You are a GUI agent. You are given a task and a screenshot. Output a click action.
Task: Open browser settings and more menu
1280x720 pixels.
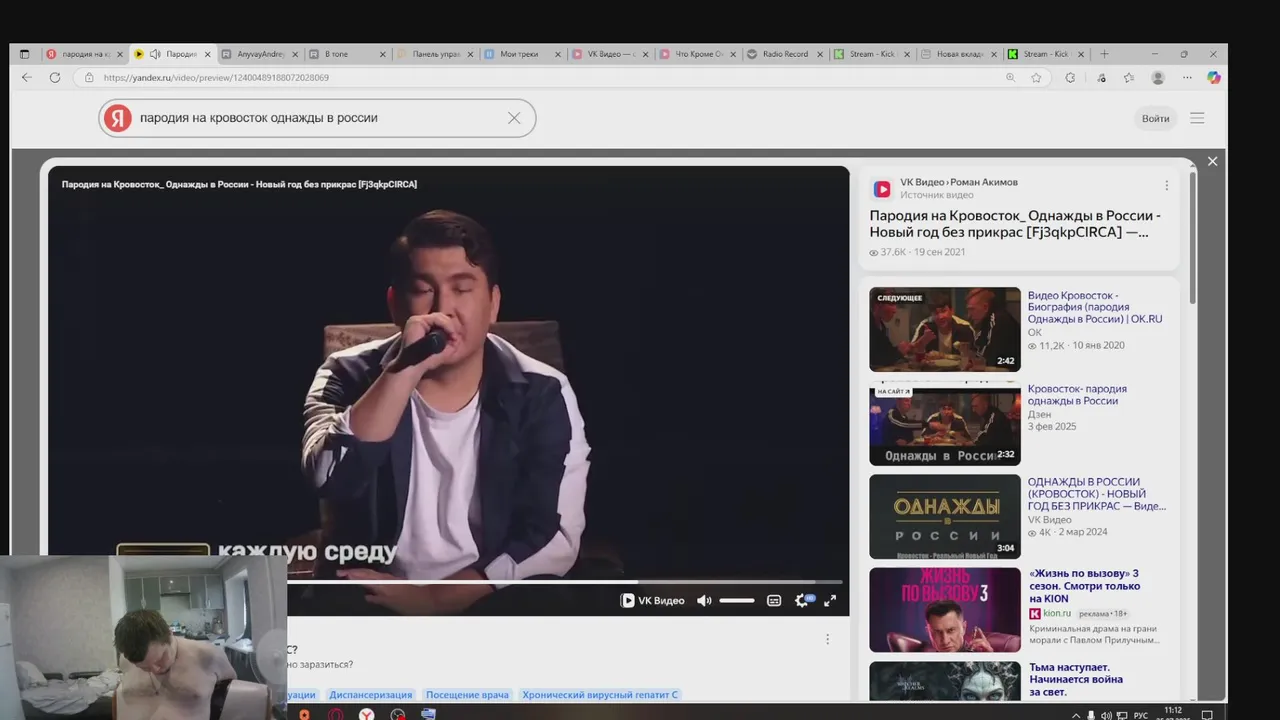[1187, 78]
